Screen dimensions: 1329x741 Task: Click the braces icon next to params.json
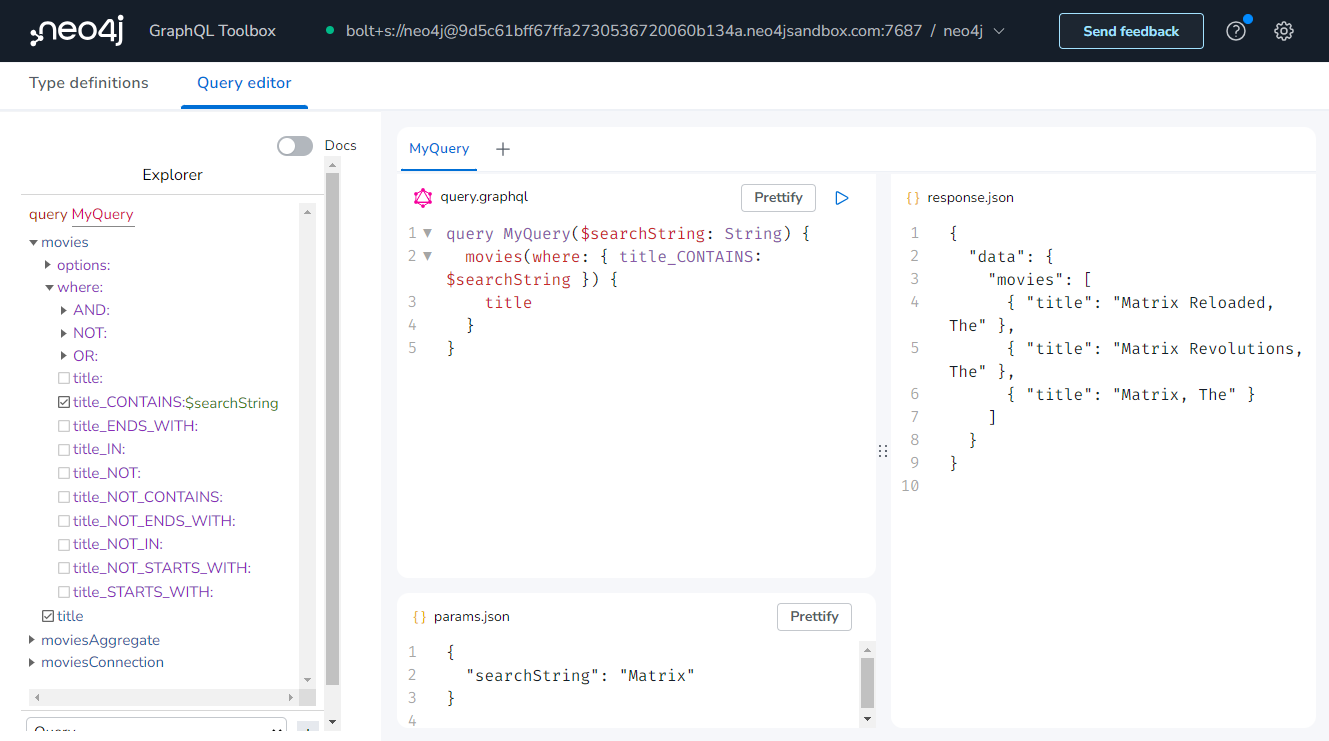(x=419, y=616)
